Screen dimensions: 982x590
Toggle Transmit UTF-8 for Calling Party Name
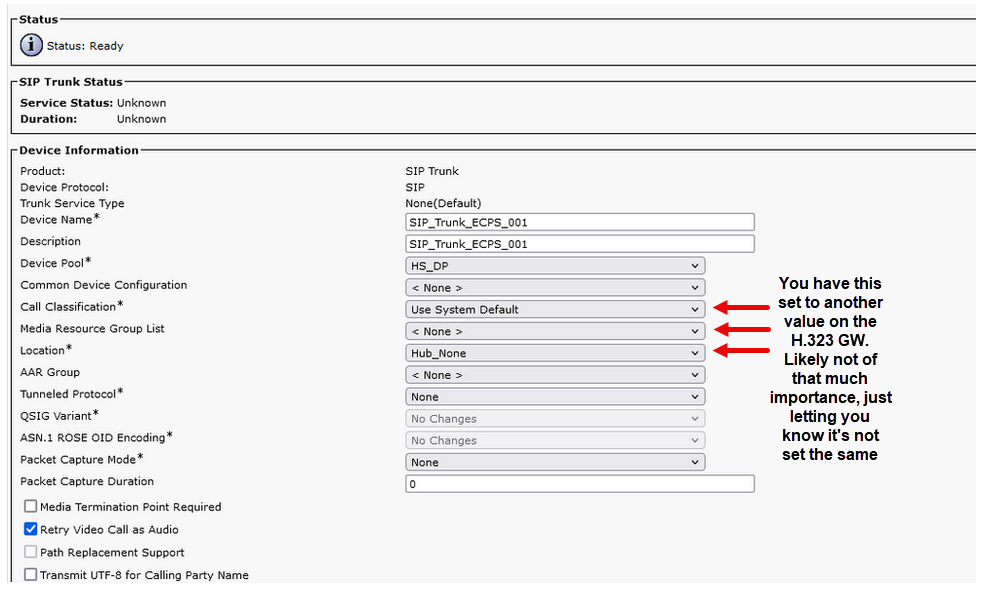click(x=31, y=575)
